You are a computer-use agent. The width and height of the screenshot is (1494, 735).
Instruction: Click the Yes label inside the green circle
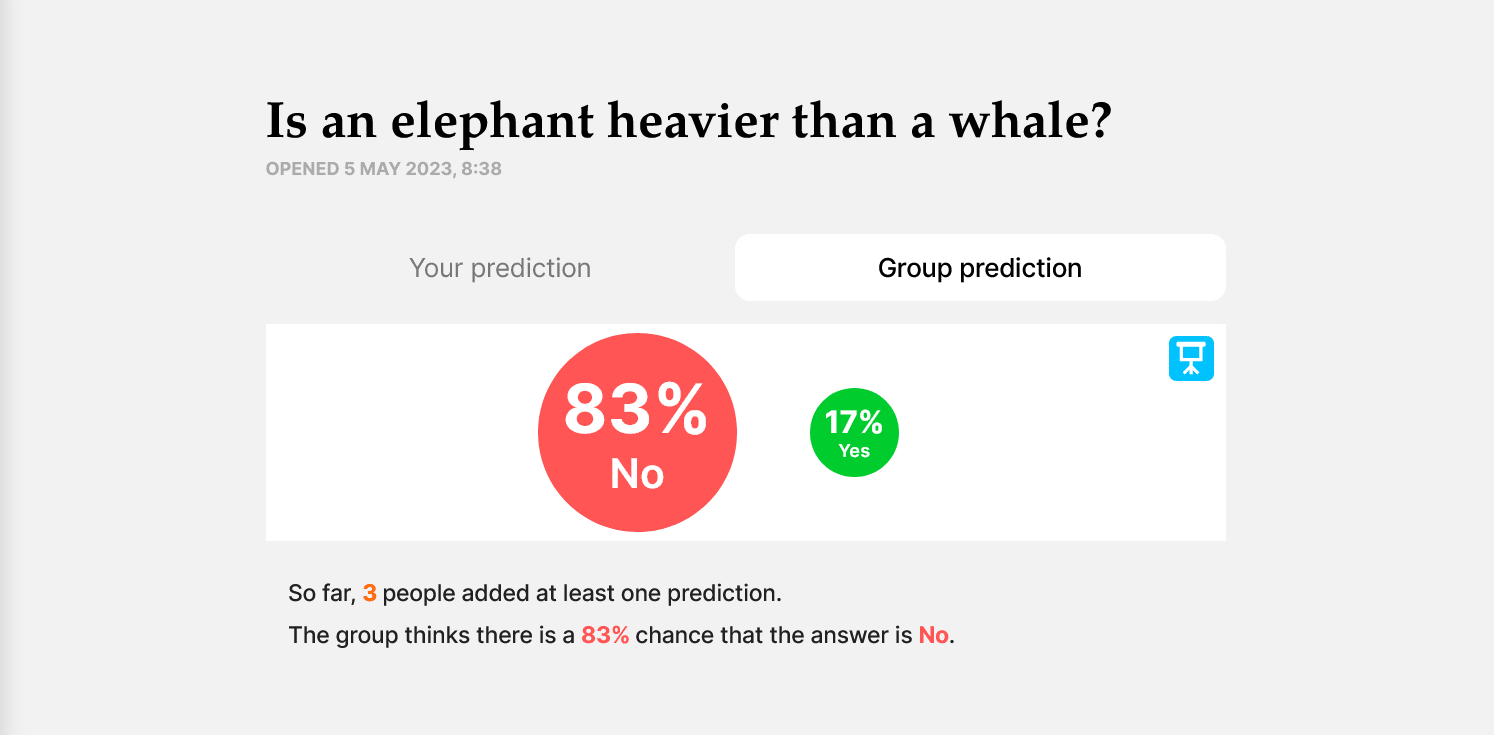854,451
